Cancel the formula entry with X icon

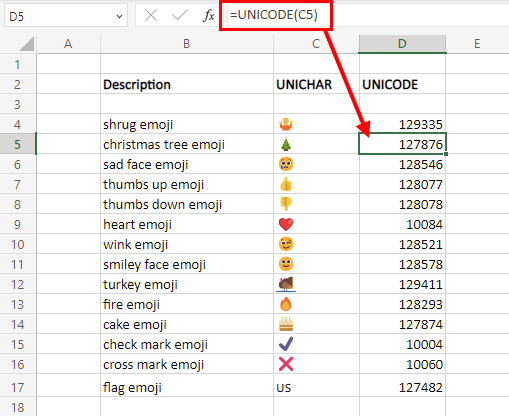click(x=151, y=15)
